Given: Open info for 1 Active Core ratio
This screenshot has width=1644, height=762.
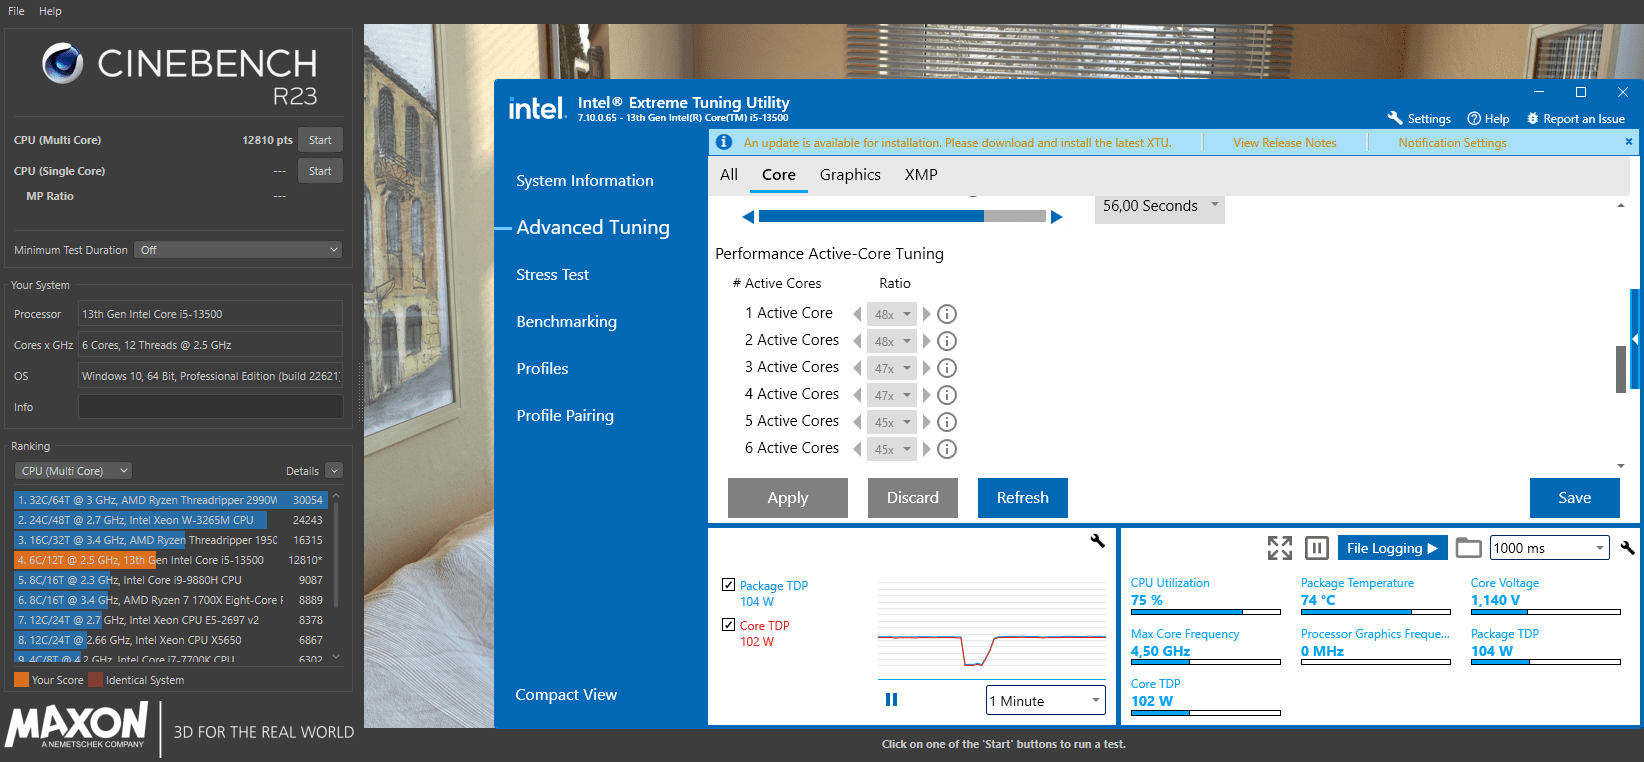Looking at the screenshot, I should pos(947,314).
